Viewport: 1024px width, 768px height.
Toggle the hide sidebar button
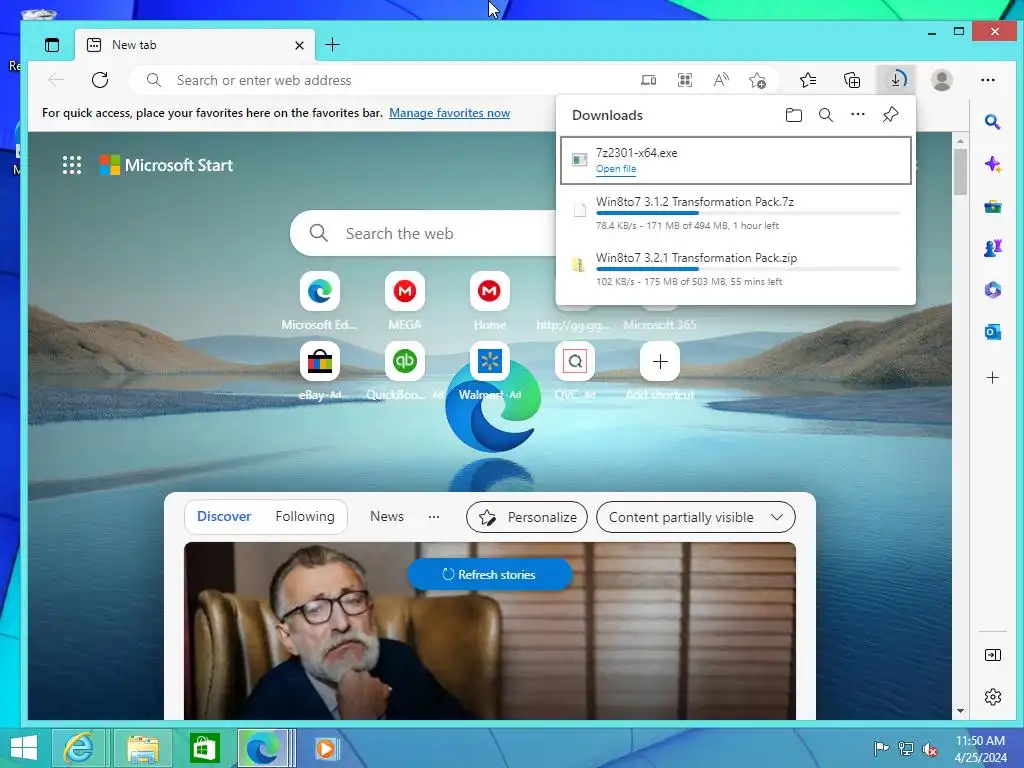click(x=993, y=655)
